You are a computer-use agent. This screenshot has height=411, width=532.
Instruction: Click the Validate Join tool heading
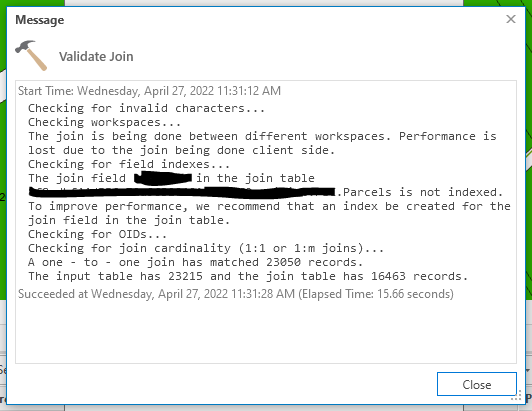[96, 56]
